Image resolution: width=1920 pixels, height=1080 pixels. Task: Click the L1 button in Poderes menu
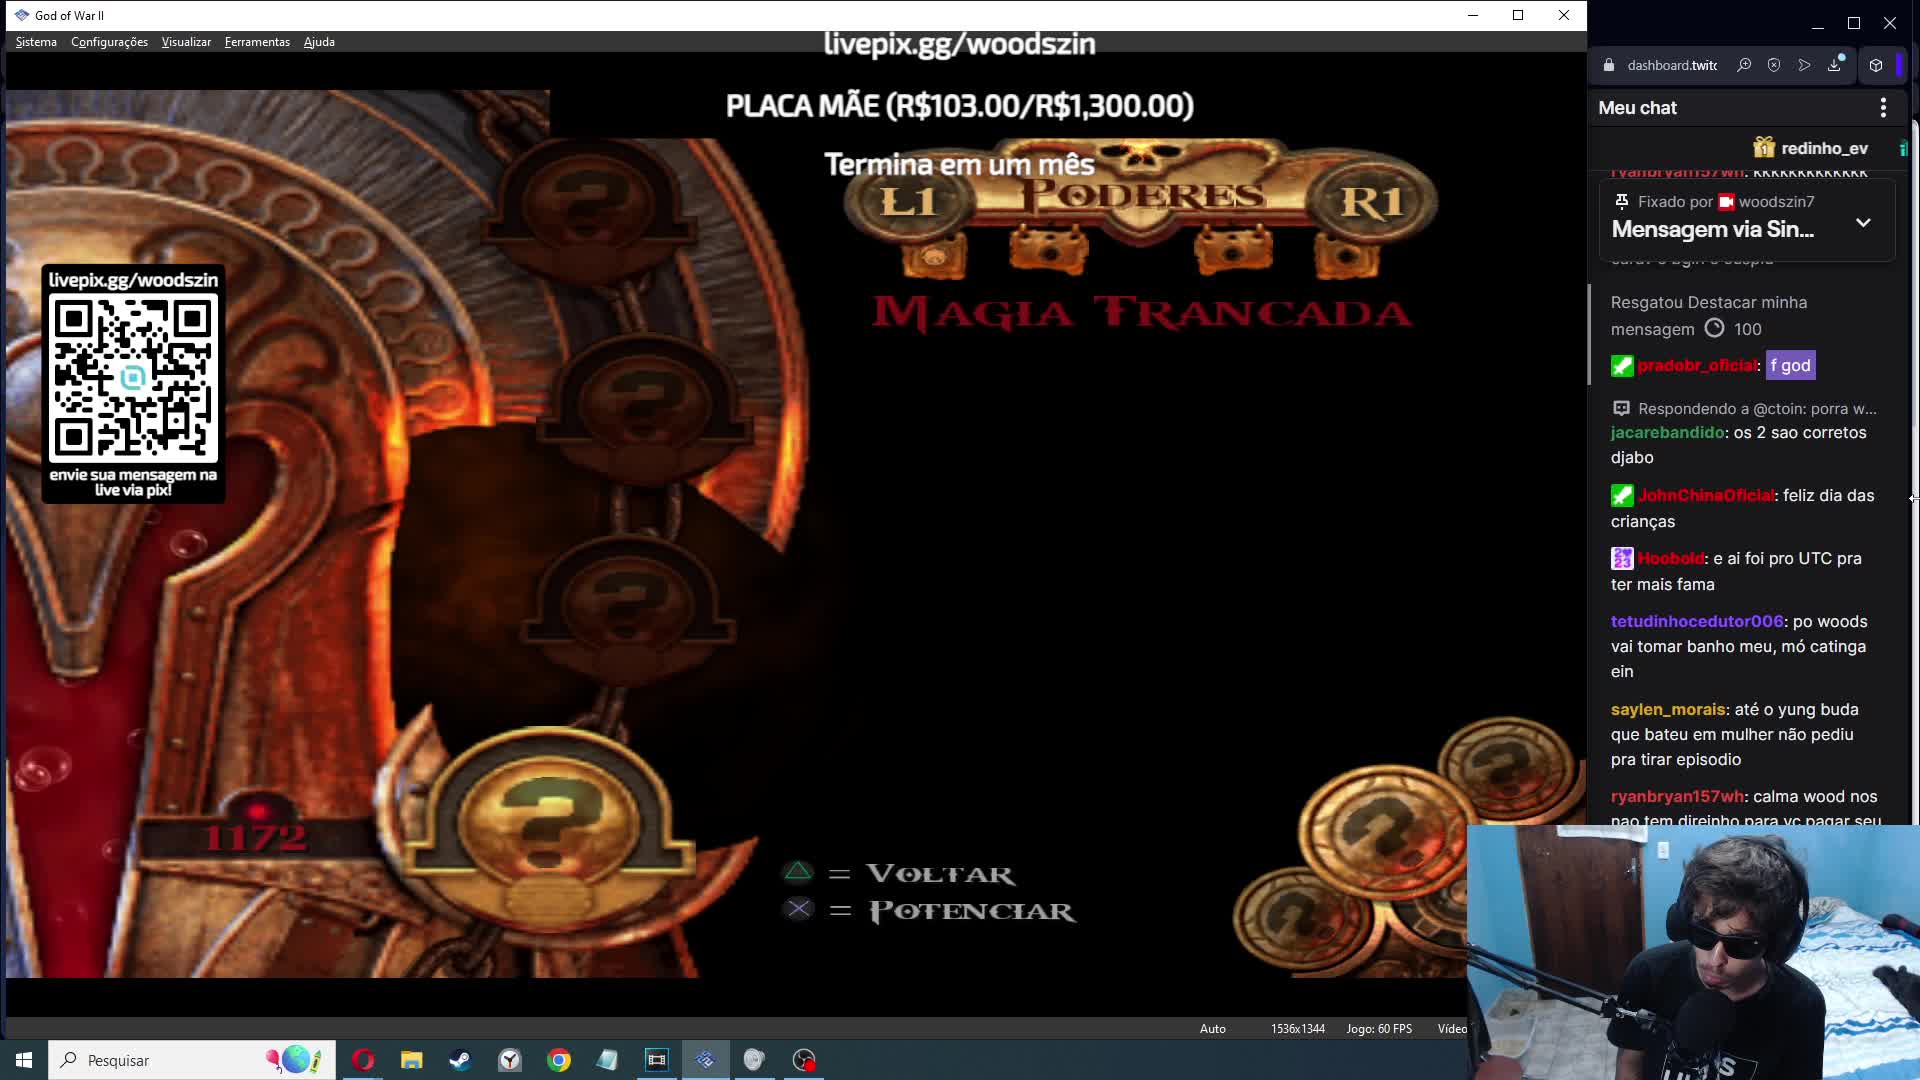click(907, 202)
